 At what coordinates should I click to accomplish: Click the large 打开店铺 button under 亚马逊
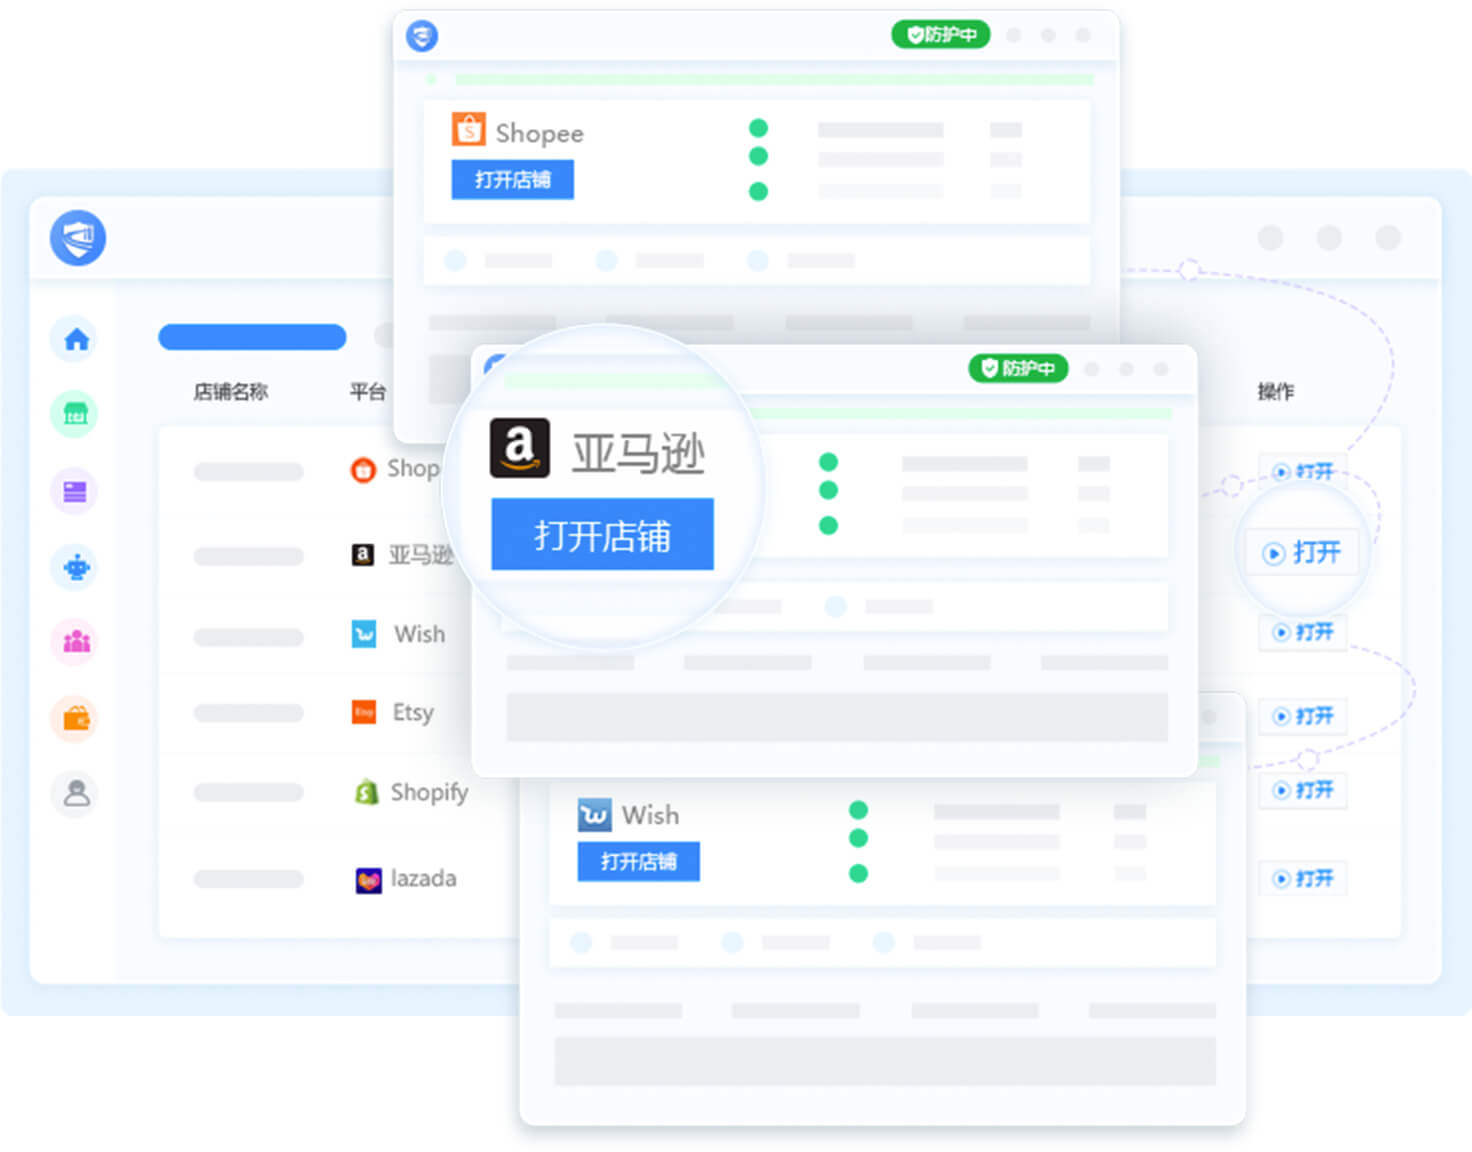pyautogui.click(x=602, y=535)
